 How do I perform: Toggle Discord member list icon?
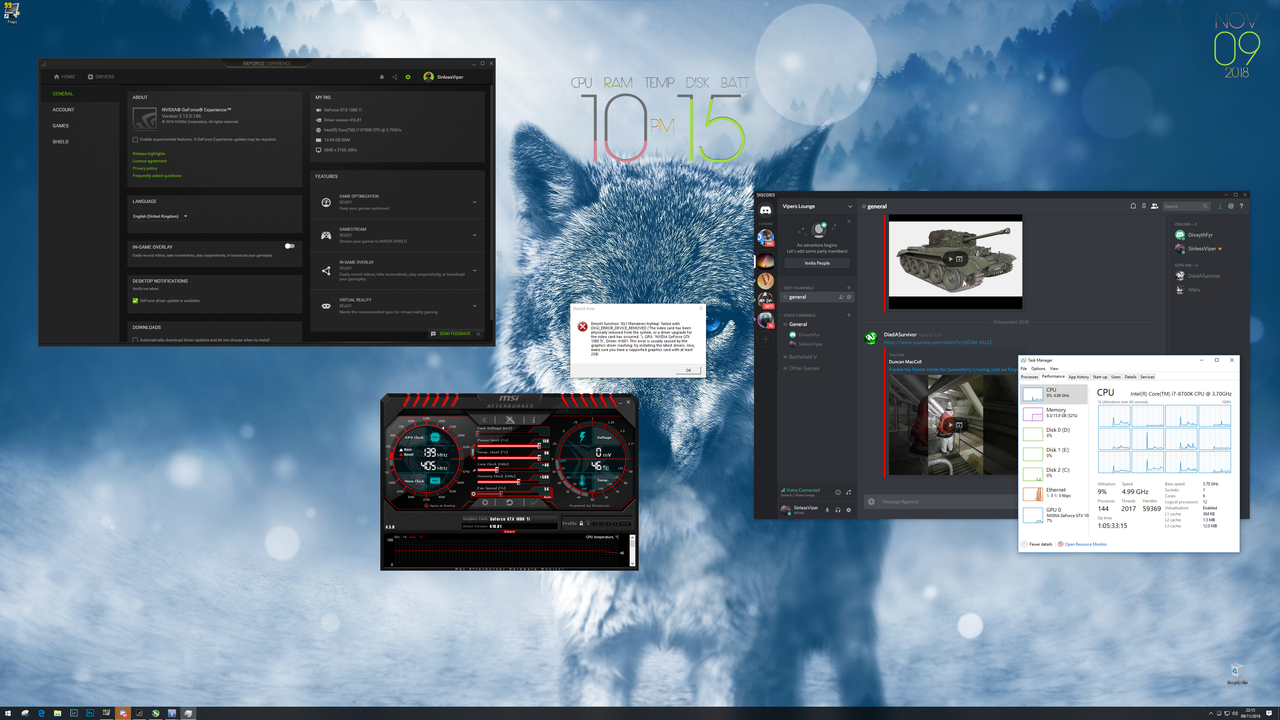(1154, 206)
